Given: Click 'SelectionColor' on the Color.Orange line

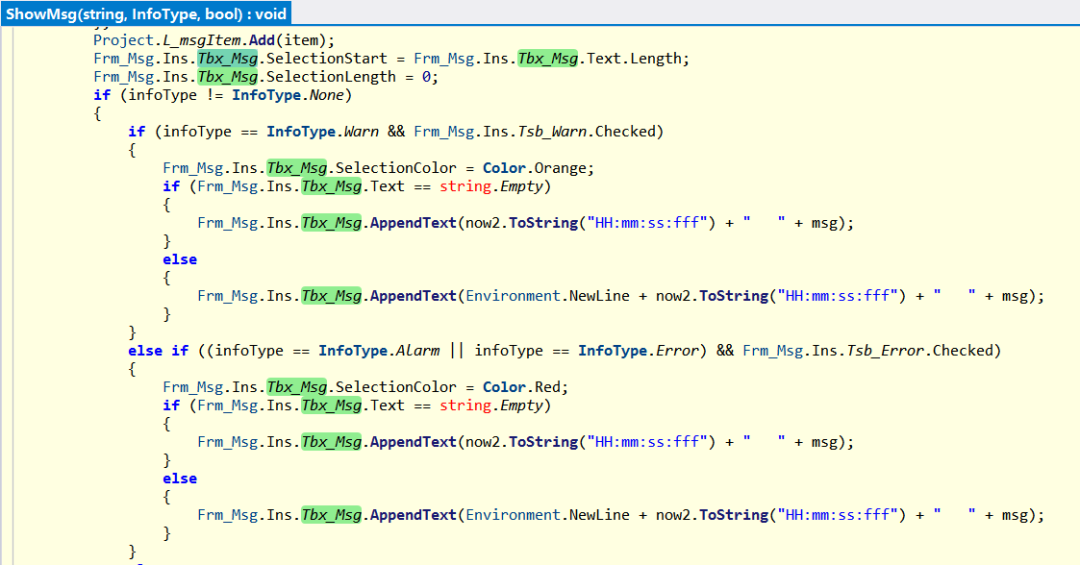Looking at the screenshot, I should (x=395, y=168).
